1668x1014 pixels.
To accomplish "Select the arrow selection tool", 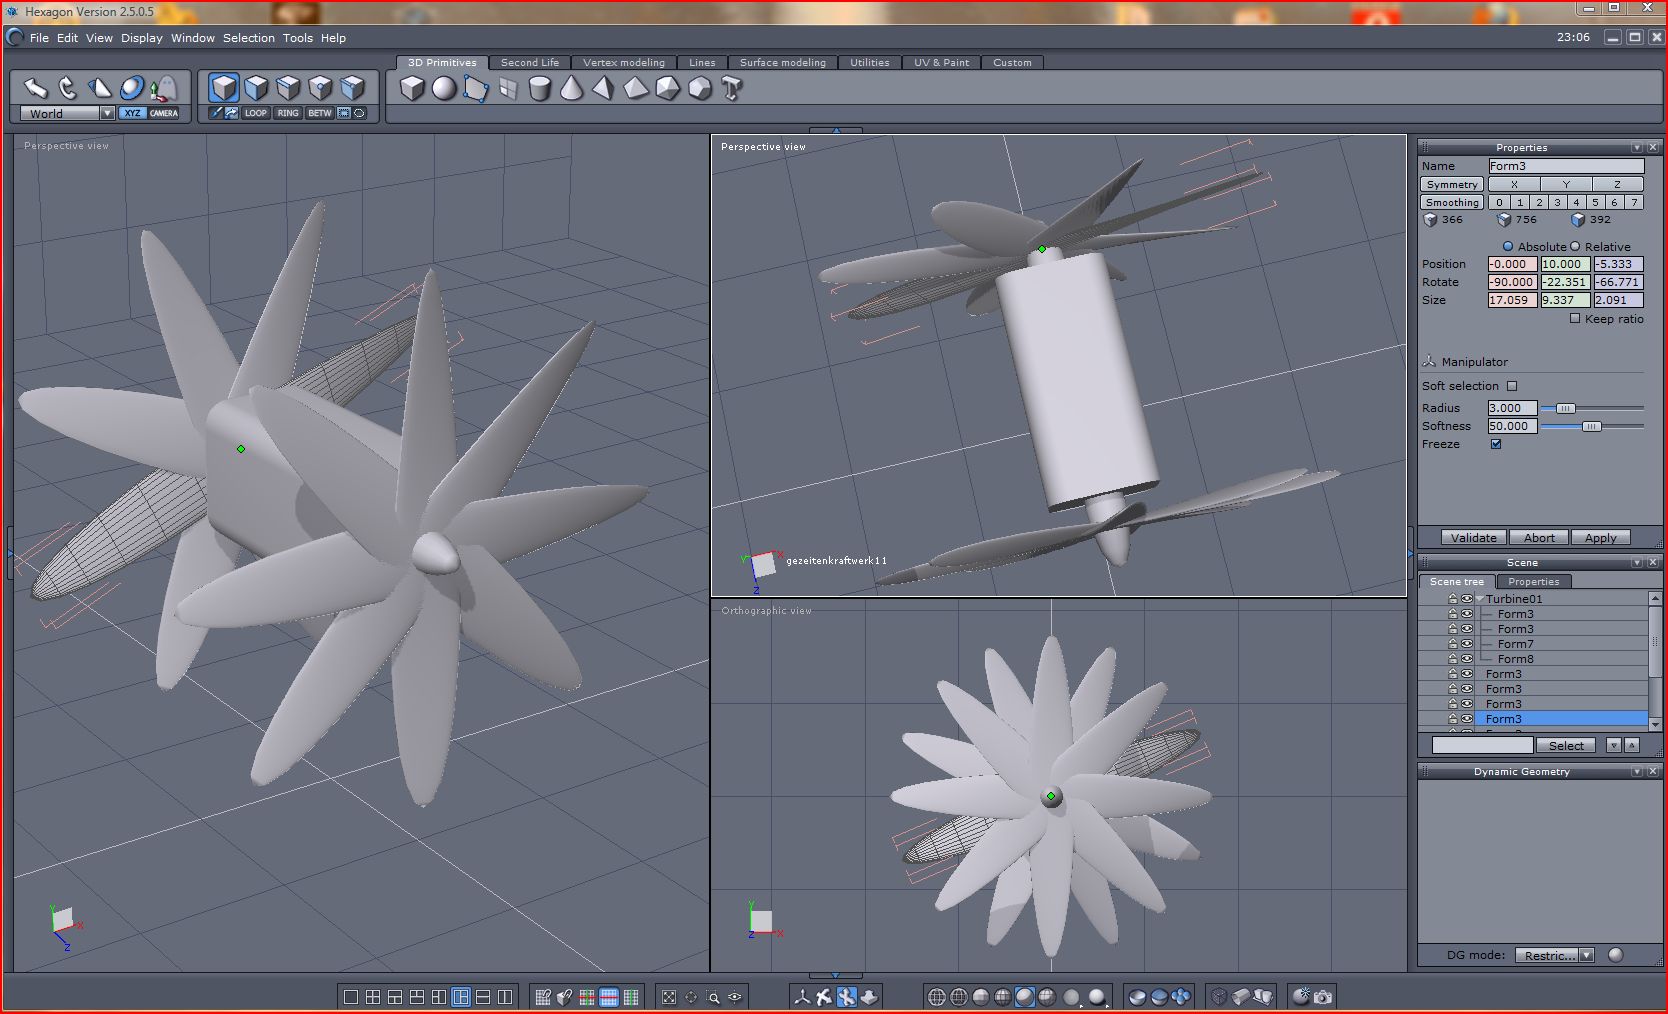I will 36,88.
